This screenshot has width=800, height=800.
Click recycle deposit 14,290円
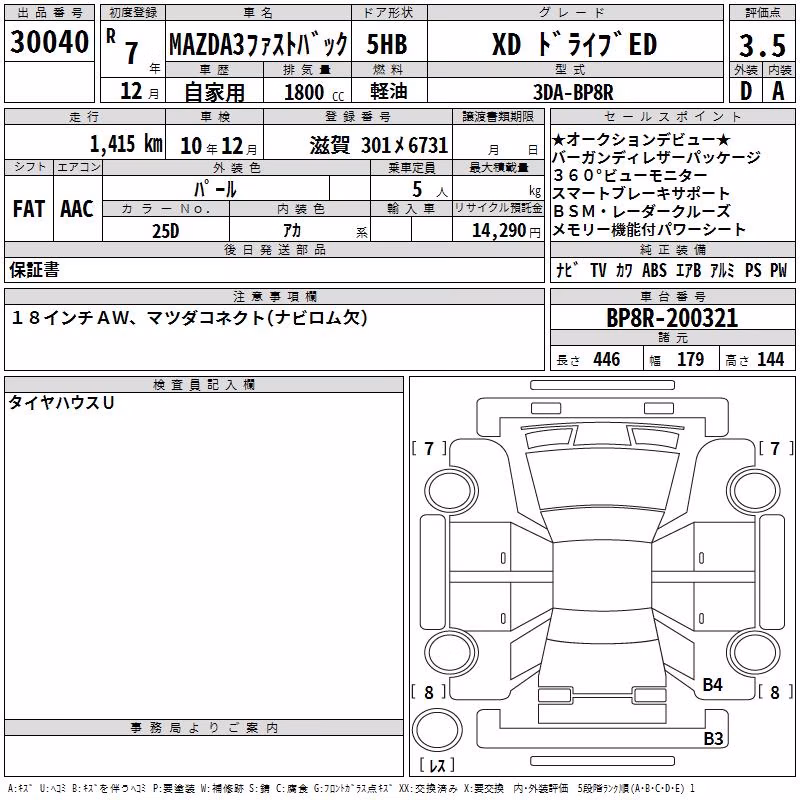[x=506, y=231]
